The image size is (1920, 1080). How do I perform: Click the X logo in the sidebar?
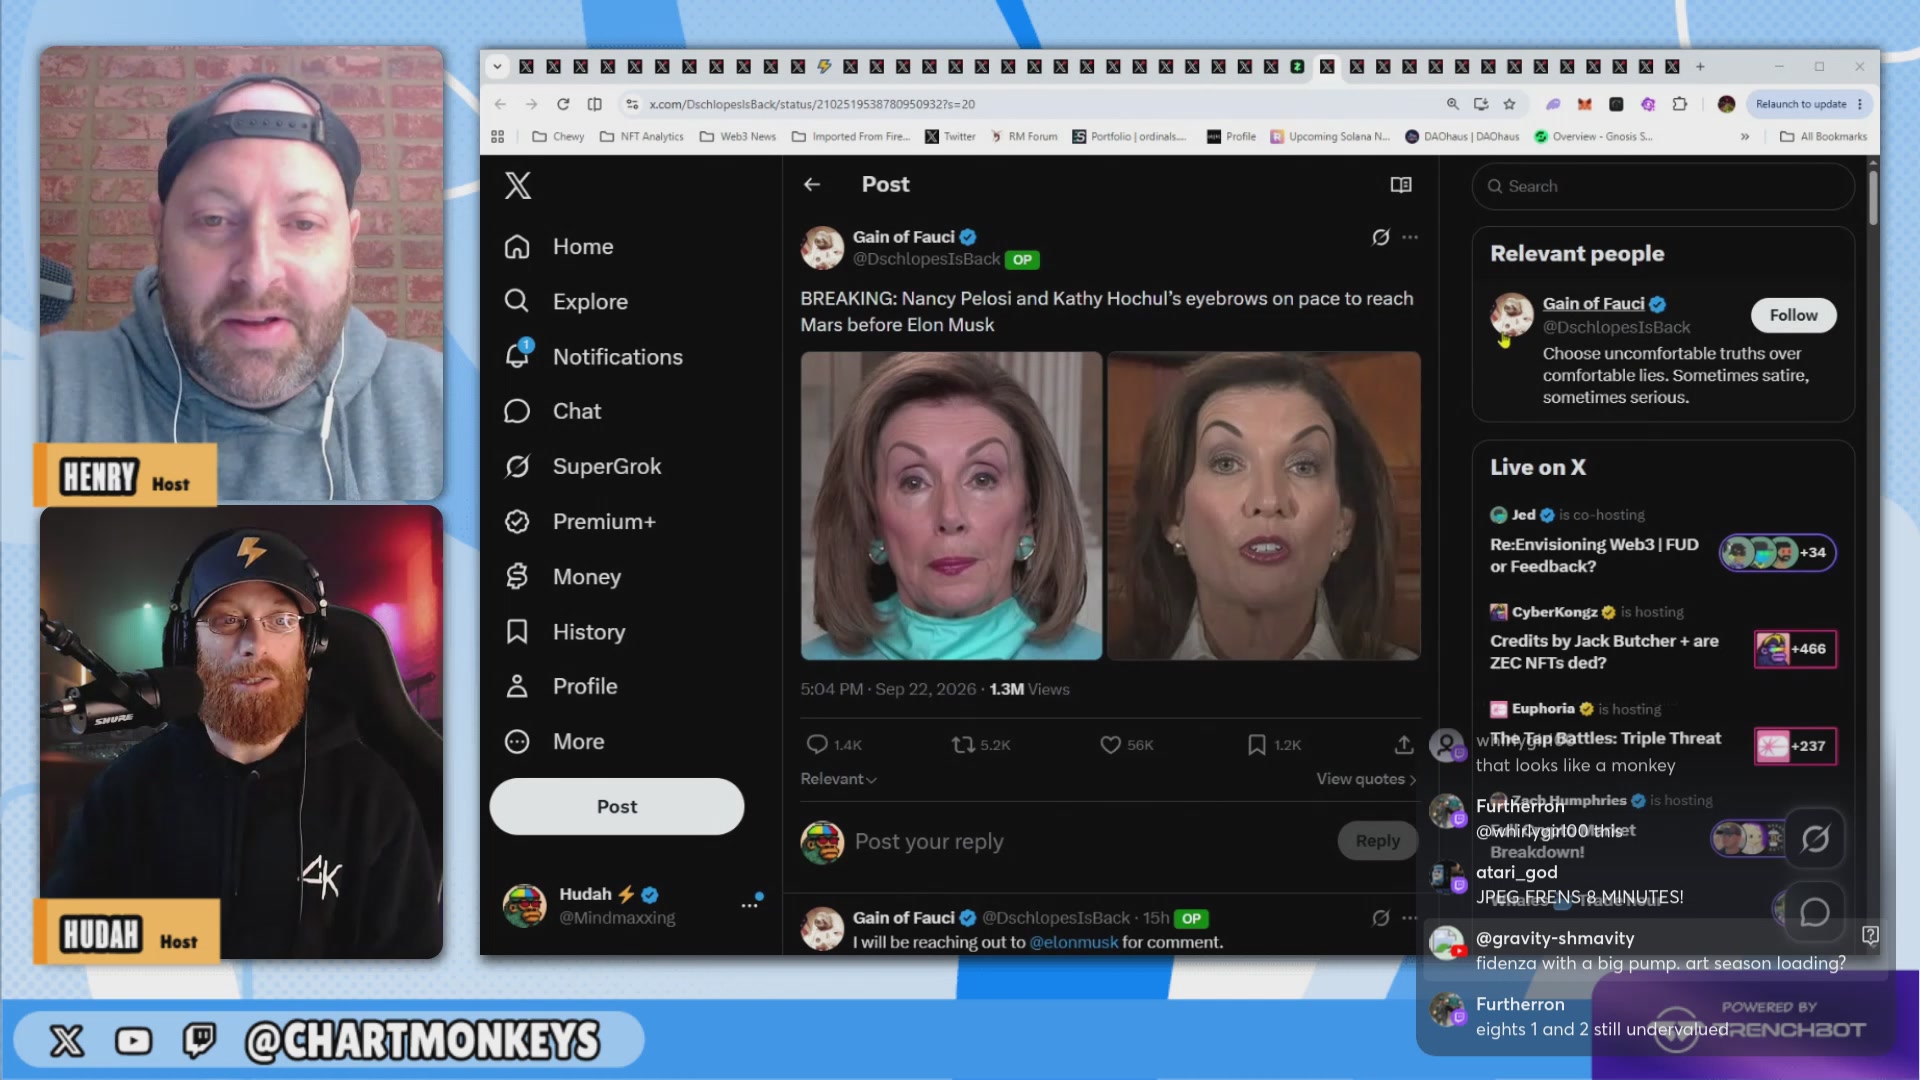click(518, 185)
